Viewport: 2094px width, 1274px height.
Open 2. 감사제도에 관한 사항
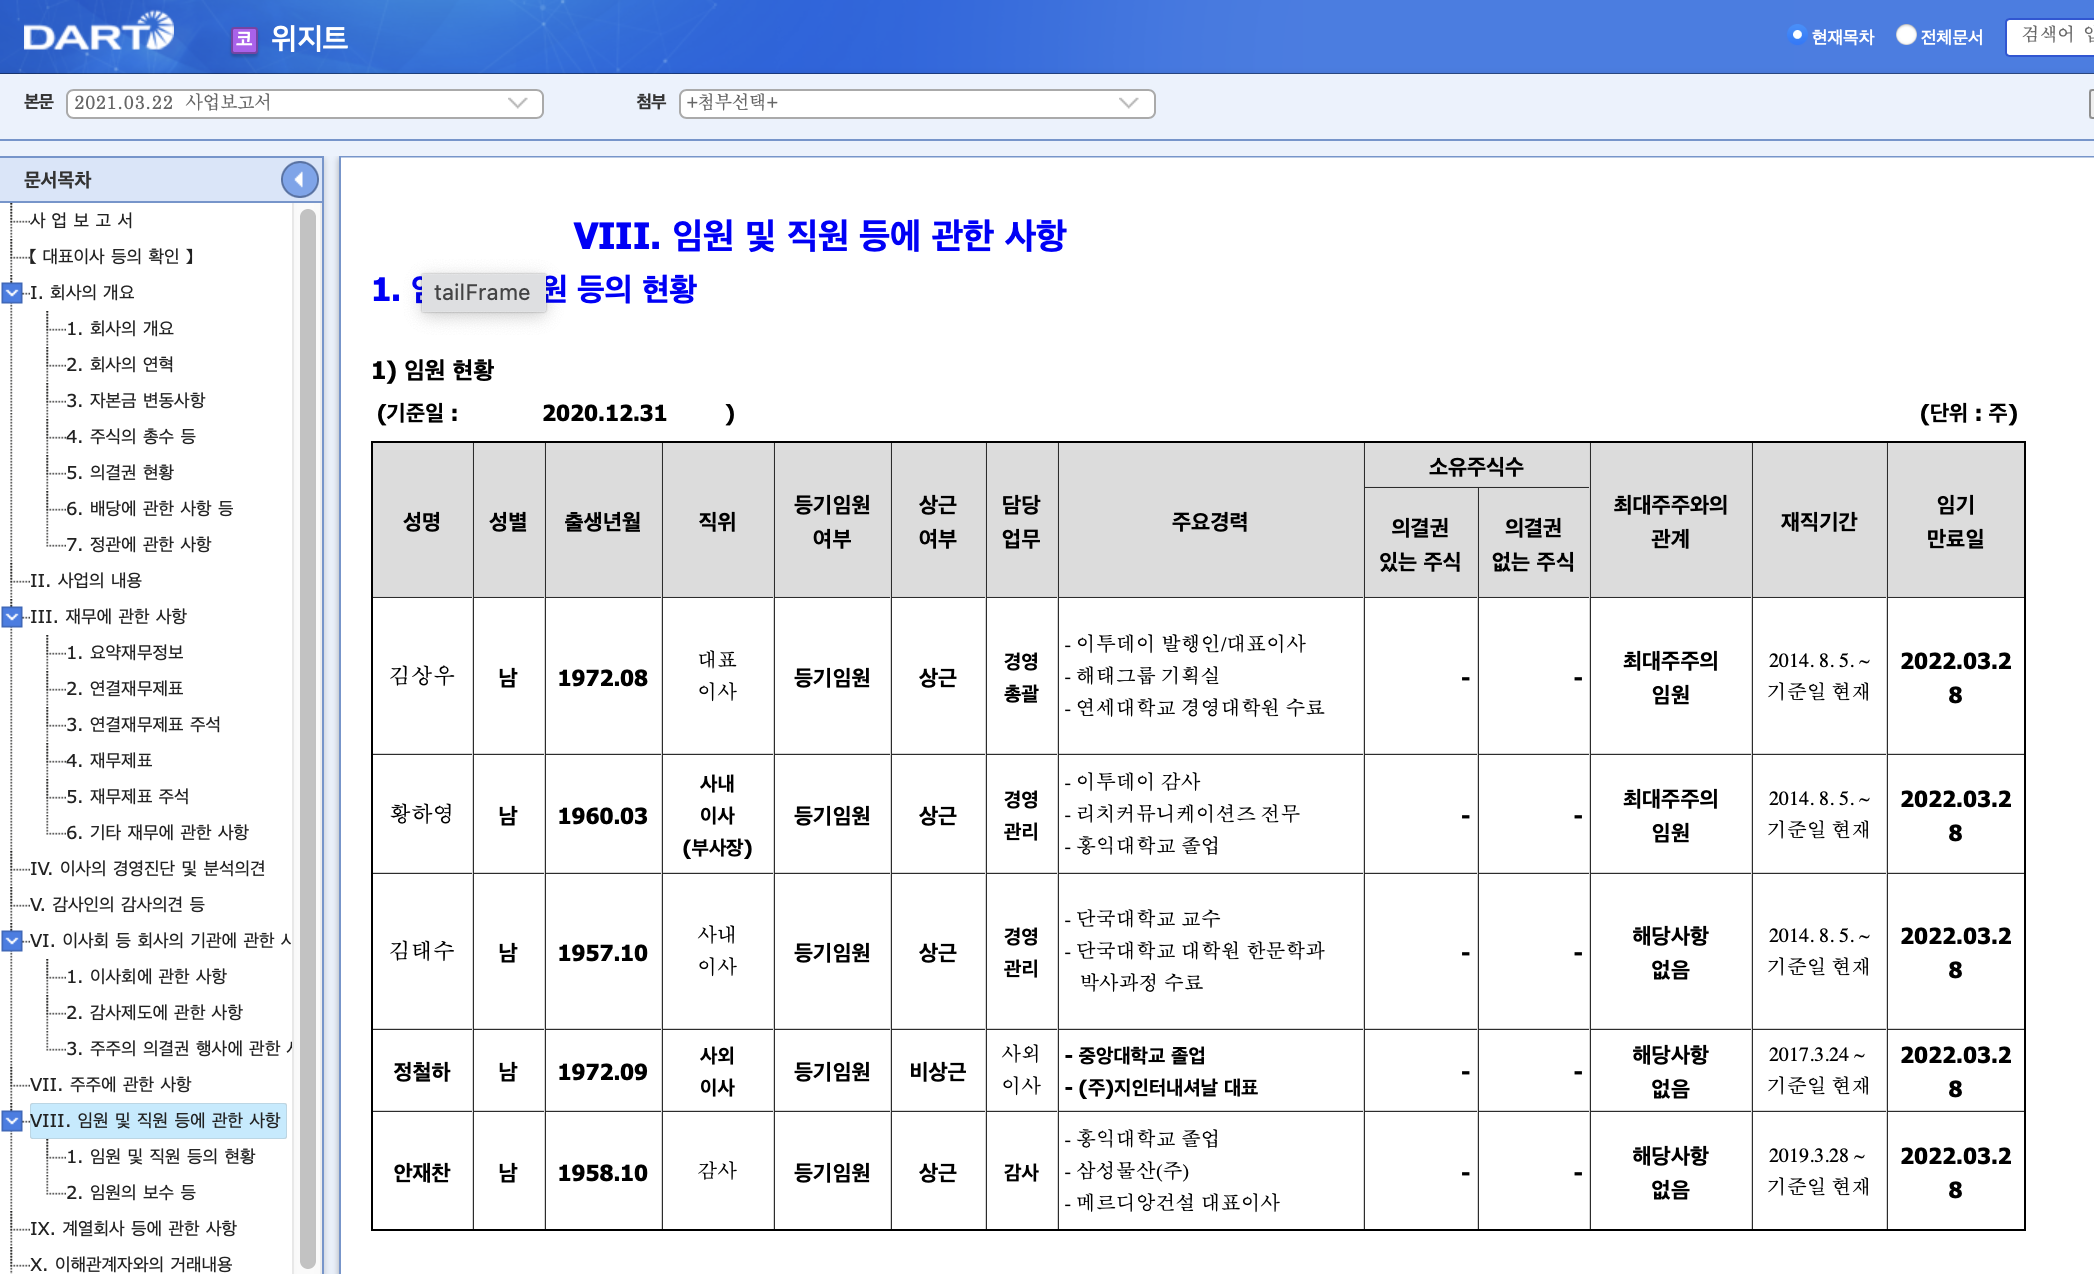click(x=154, y=1012)
